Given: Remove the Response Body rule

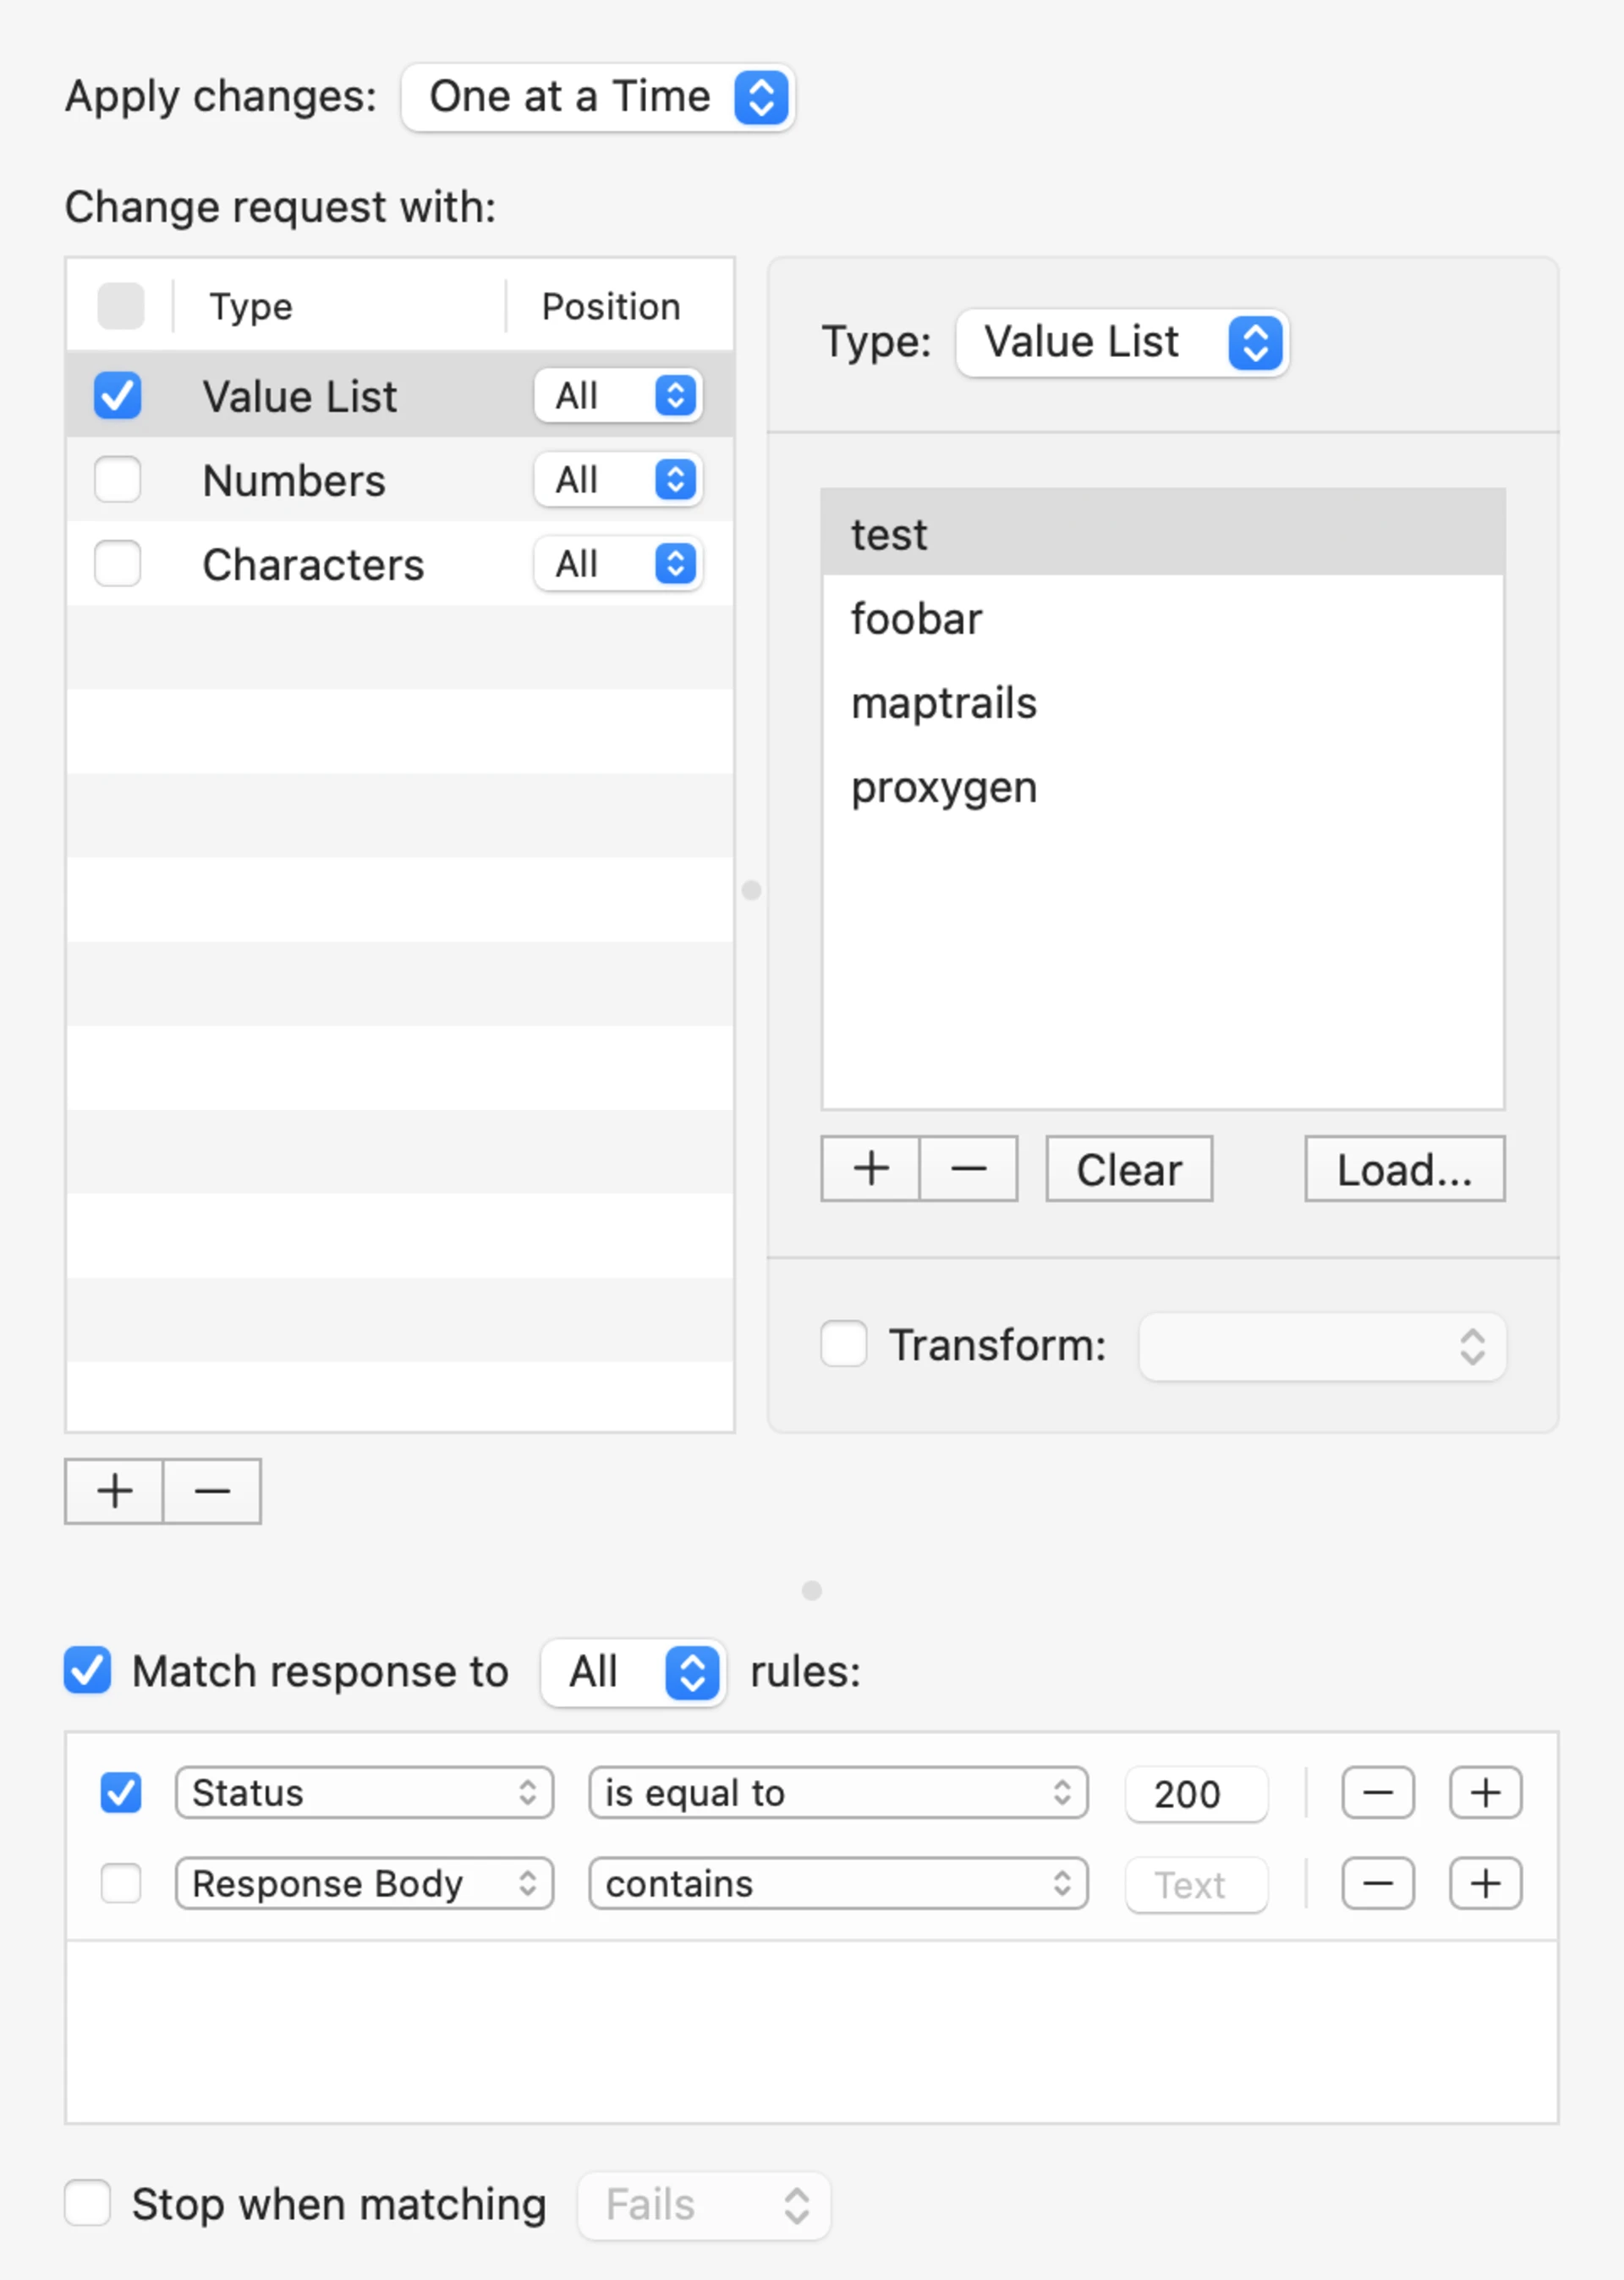Looking at the screenshot, I should pyautogui.click(x=1377, y=1884).
